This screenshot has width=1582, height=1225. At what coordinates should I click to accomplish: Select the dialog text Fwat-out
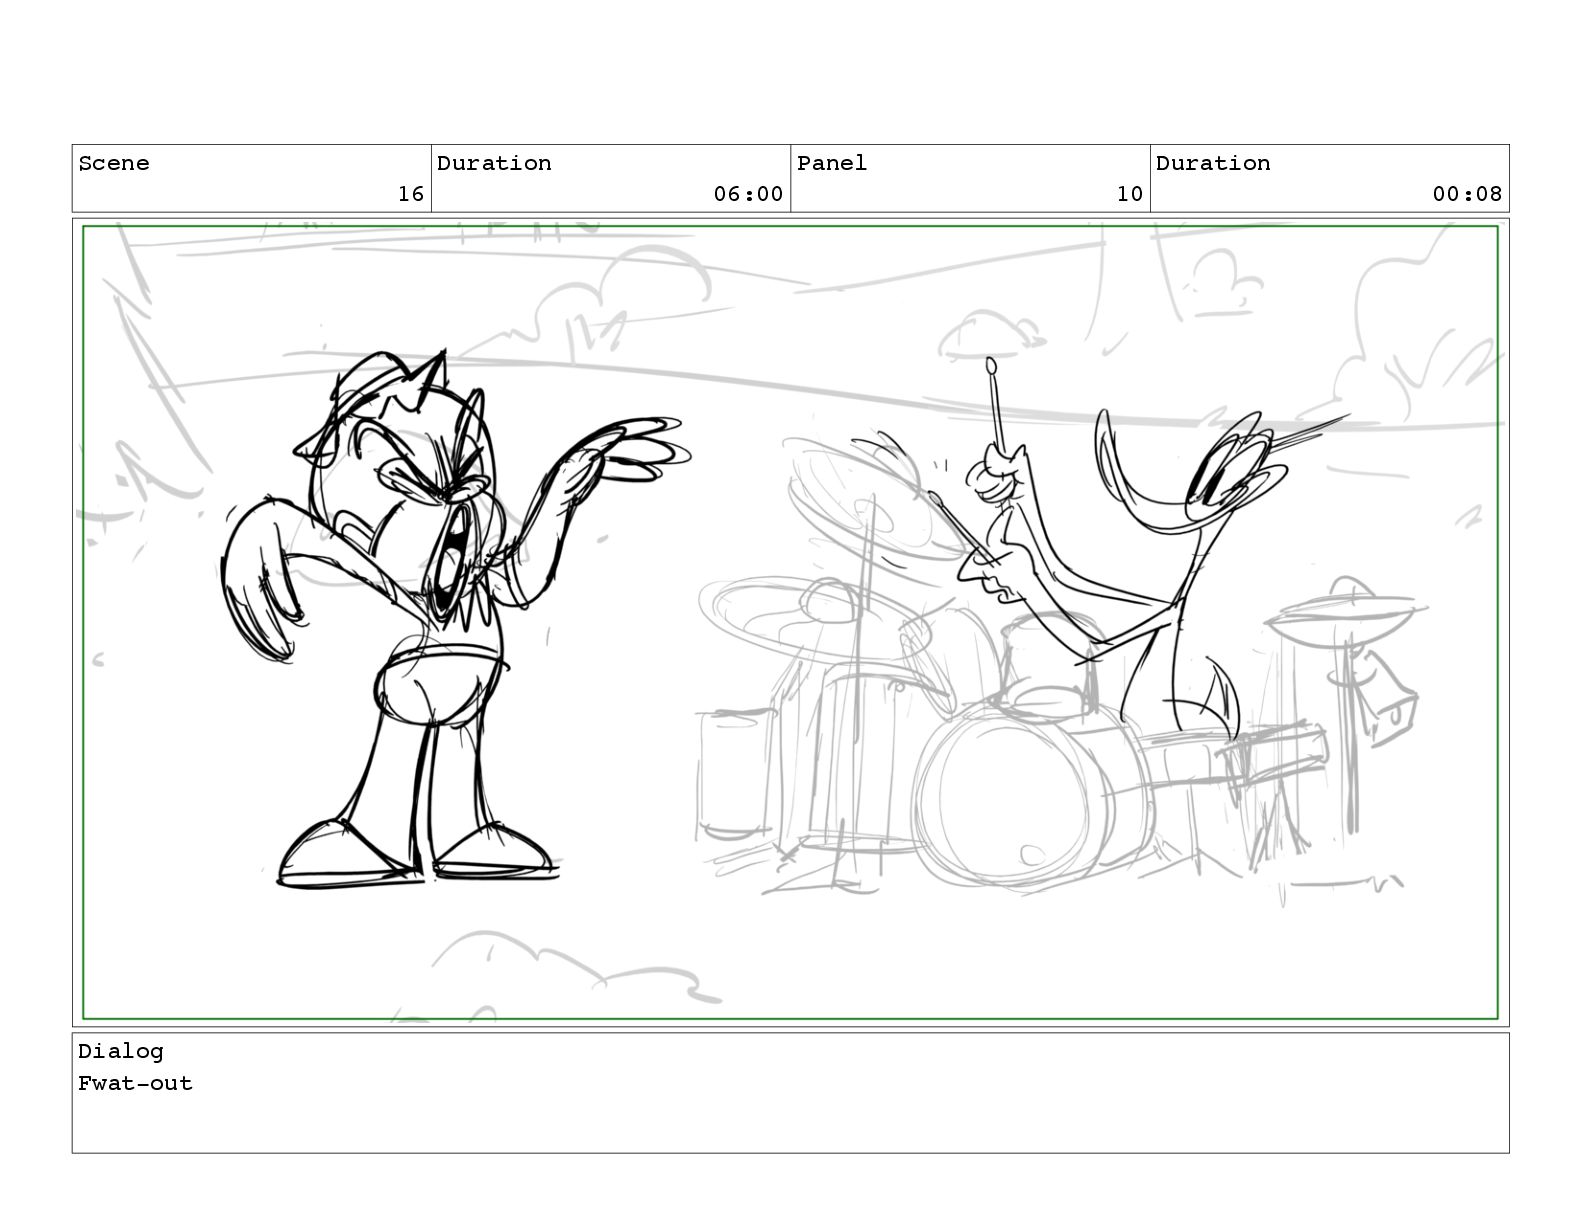point(135,1083)
